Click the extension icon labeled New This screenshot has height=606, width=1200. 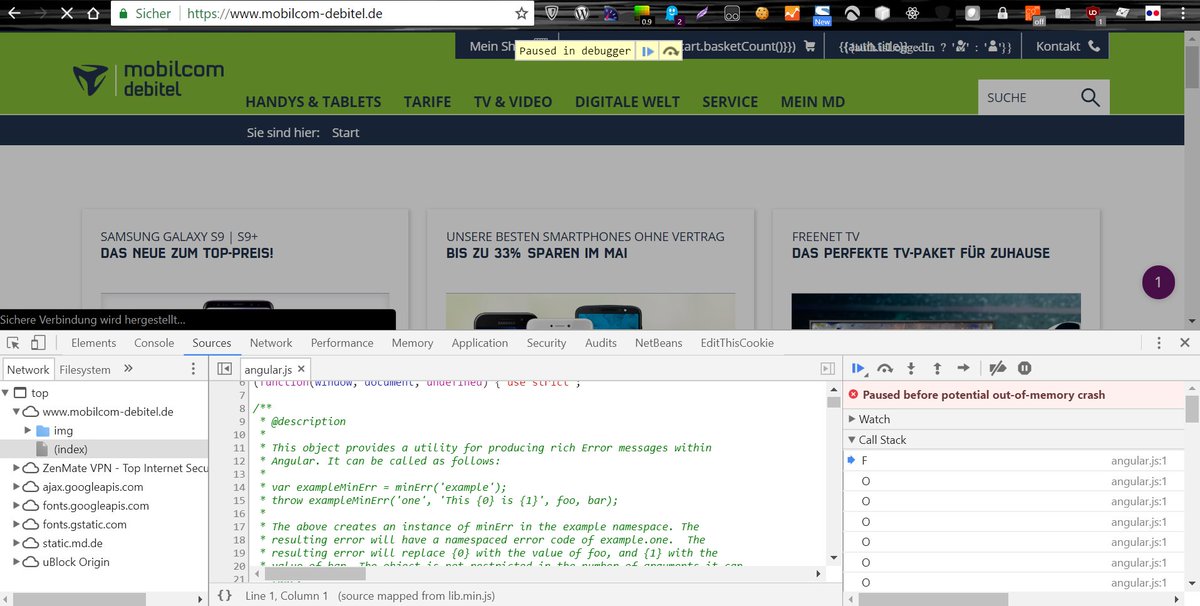(x=822, y=14)
